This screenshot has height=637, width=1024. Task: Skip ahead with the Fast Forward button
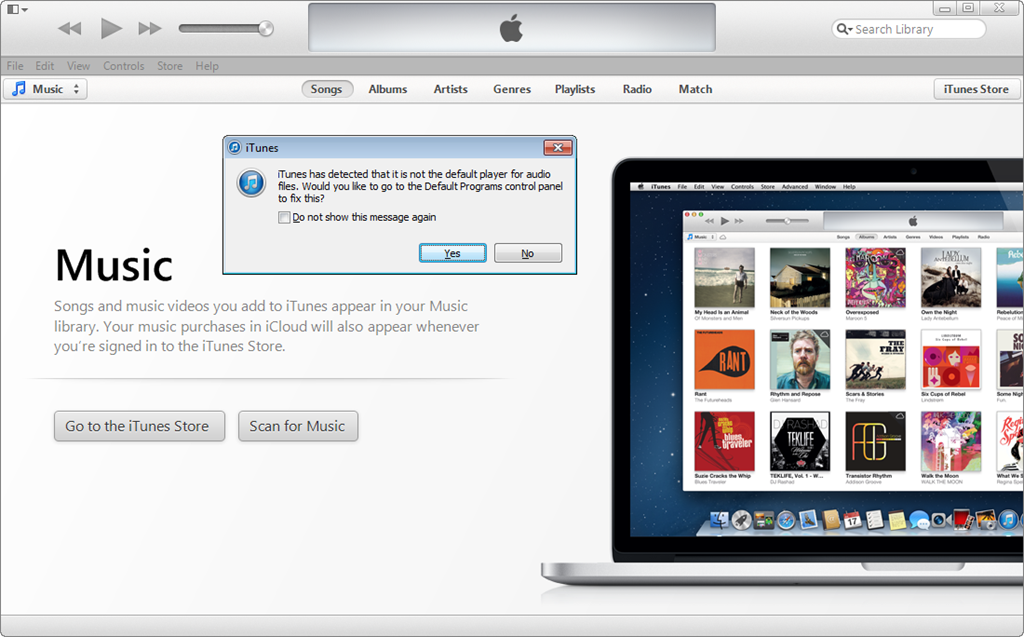(150, 29)
